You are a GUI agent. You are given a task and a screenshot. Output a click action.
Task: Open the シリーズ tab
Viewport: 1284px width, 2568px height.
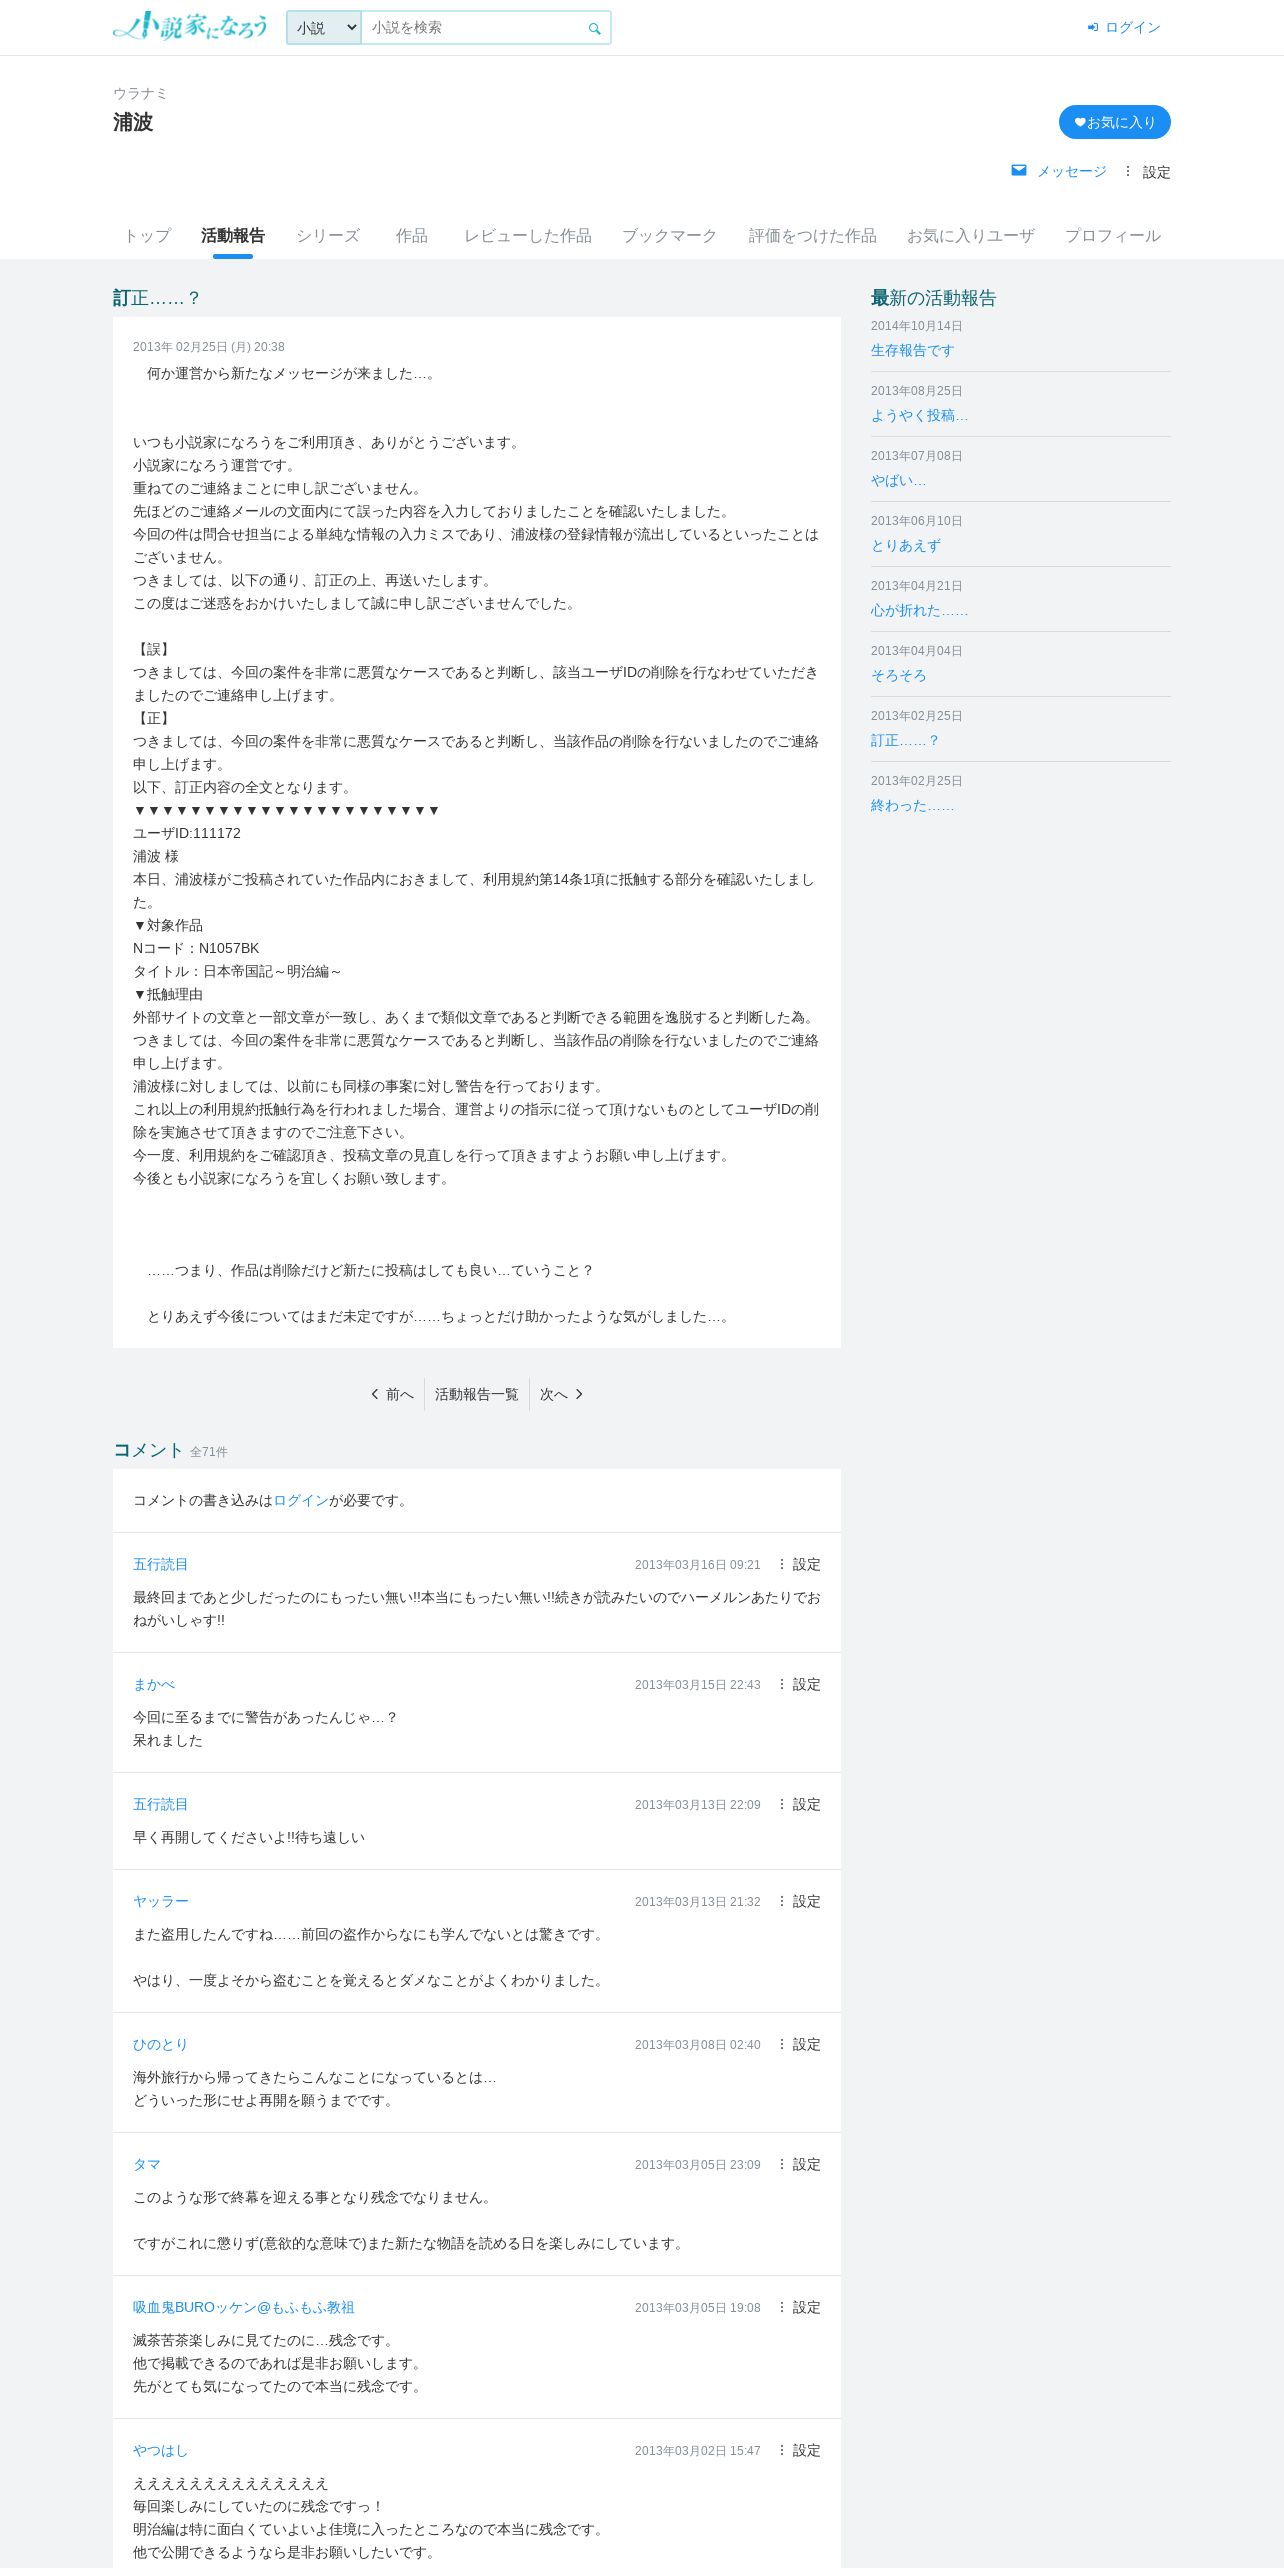click(x=328, y=236)
